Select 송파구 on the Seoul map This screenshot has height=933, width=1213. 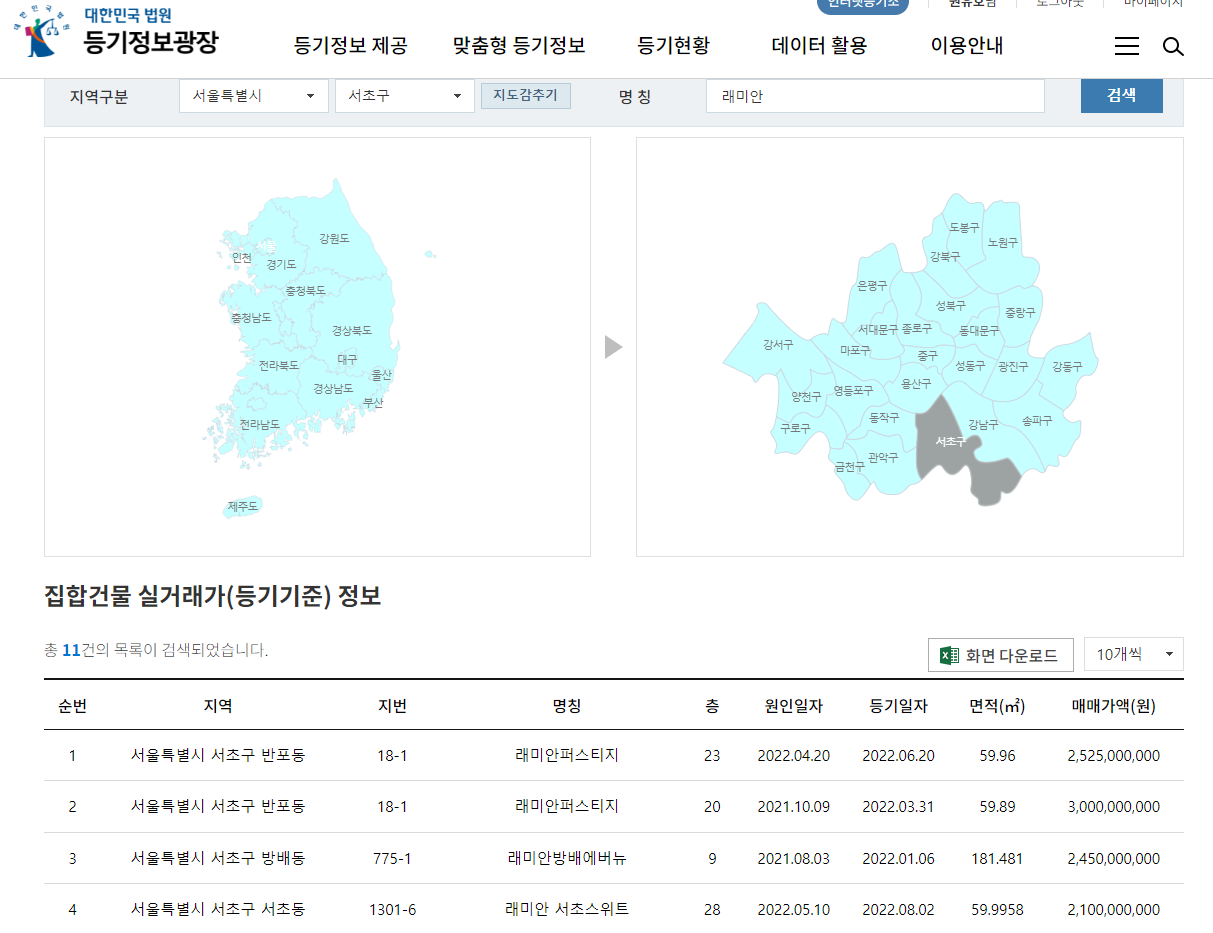[x=1037, y=421]
